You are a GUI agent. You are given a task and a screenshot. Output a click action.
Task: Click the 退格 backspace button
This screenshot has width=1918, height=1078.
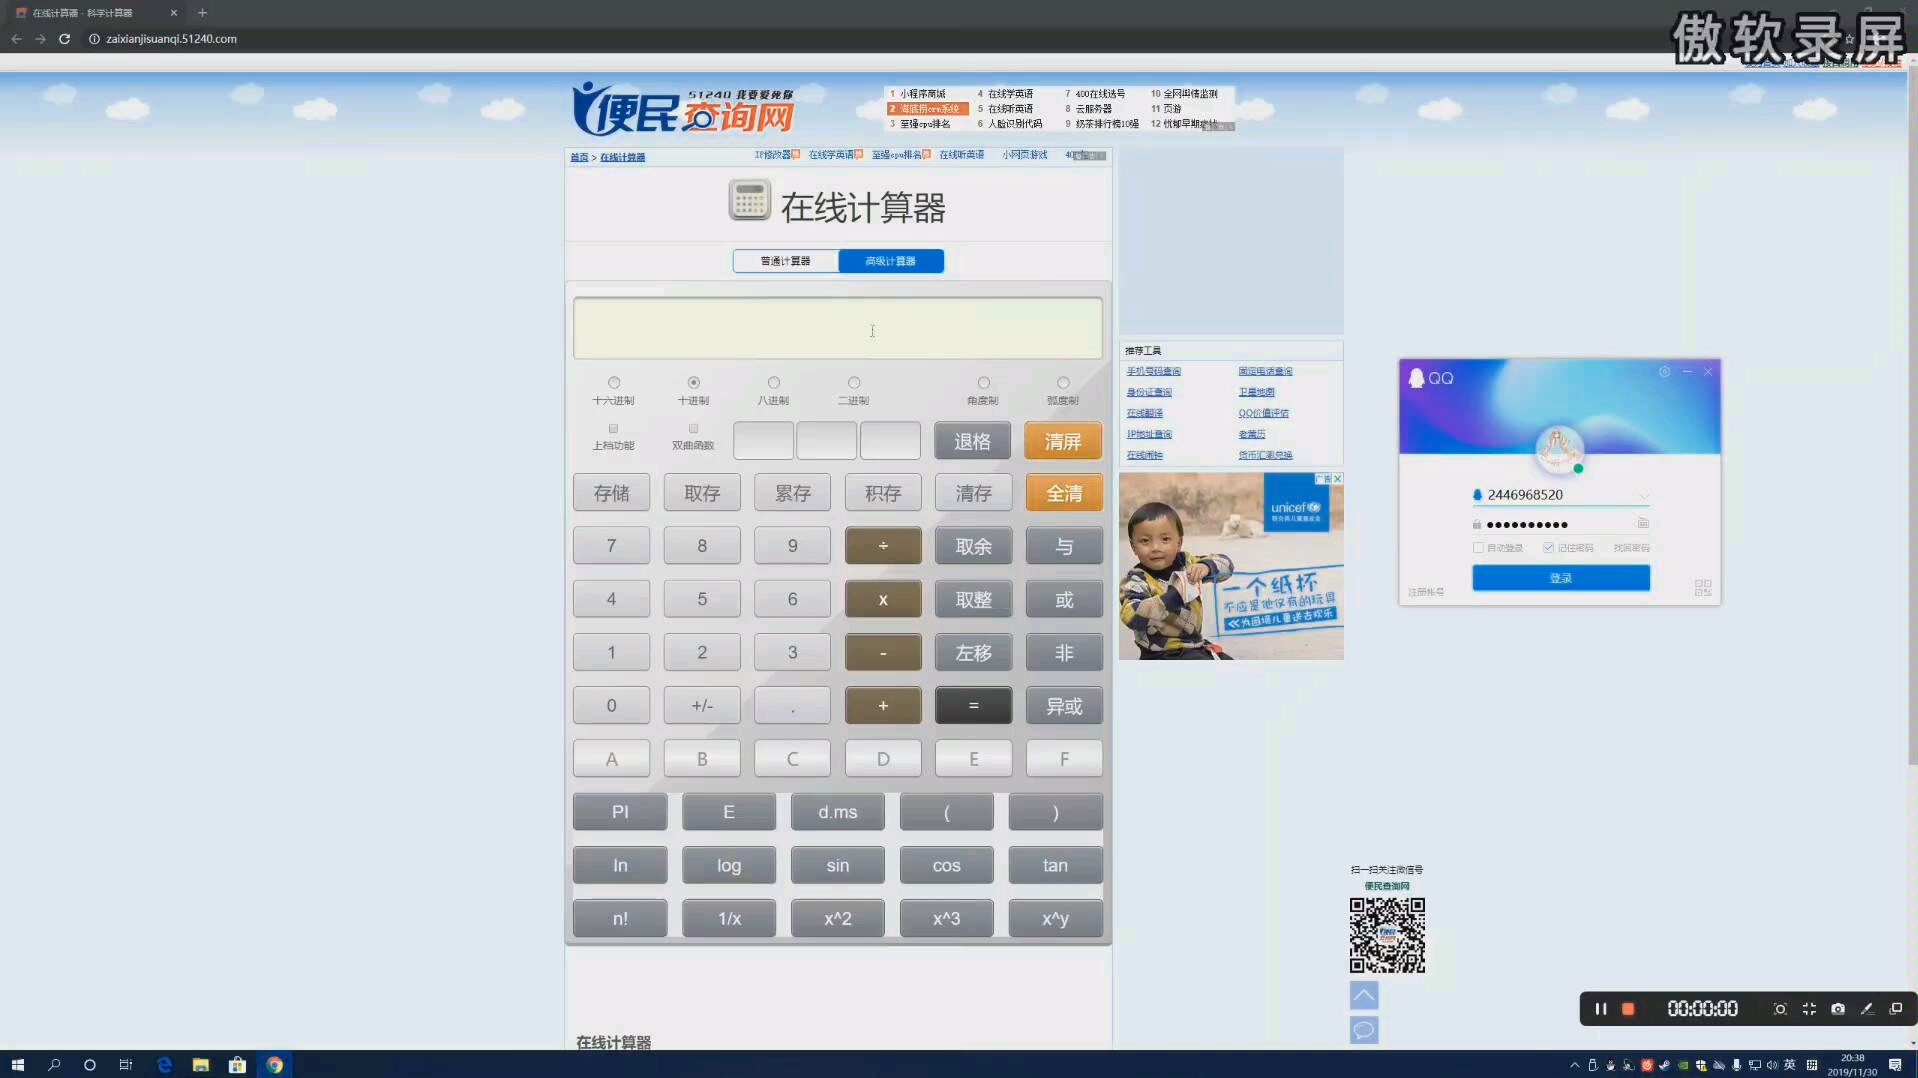pyautogui.click(x=973, y=441)
